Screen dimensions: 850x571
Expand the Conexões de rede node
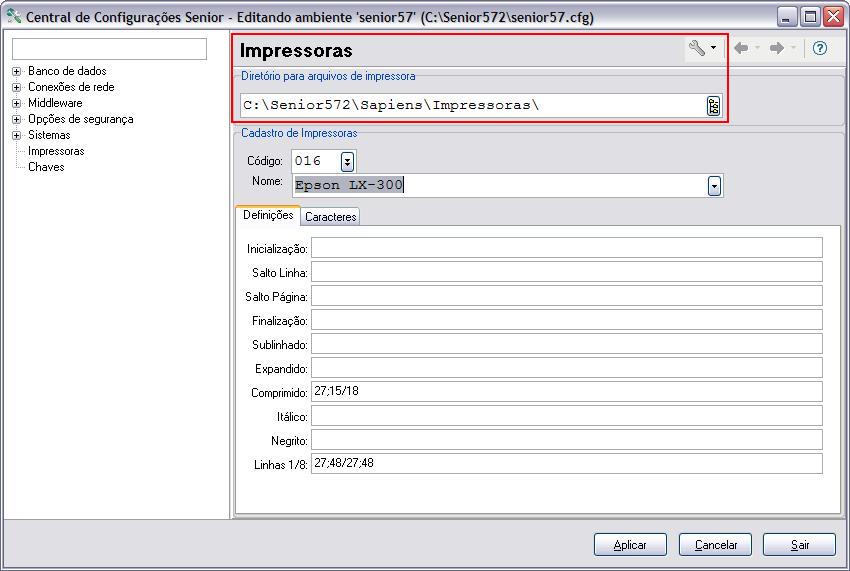pos(17,87)
